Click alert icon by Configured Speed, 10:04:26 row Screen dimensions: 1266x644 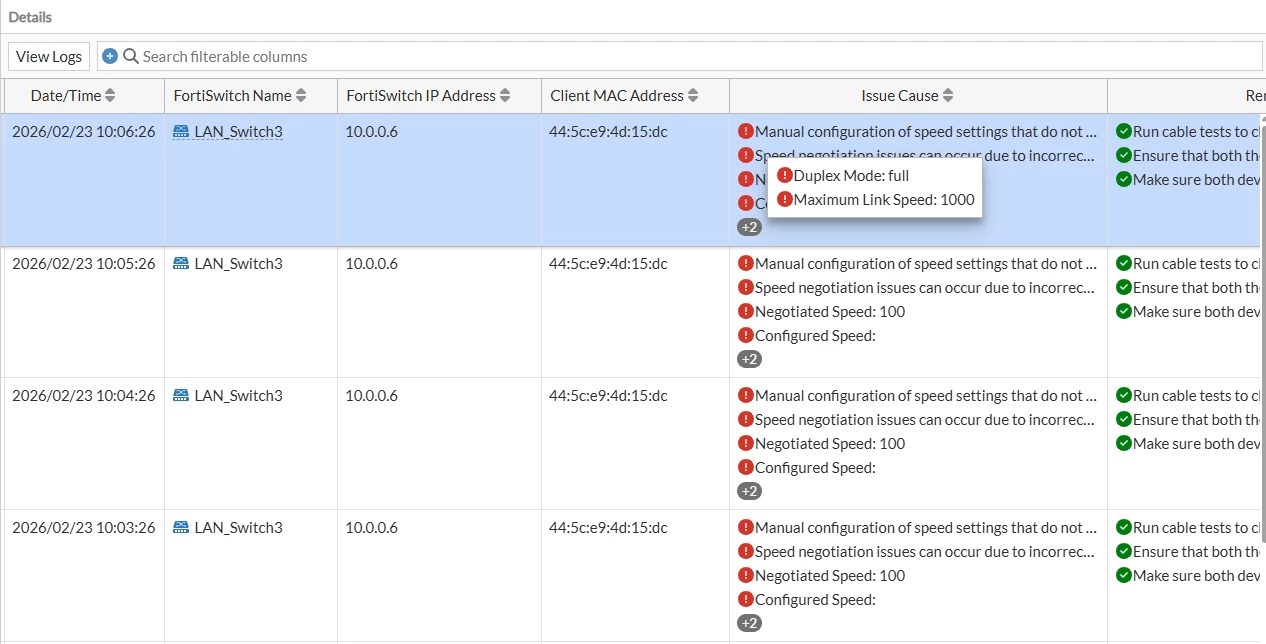click(745, 467)
